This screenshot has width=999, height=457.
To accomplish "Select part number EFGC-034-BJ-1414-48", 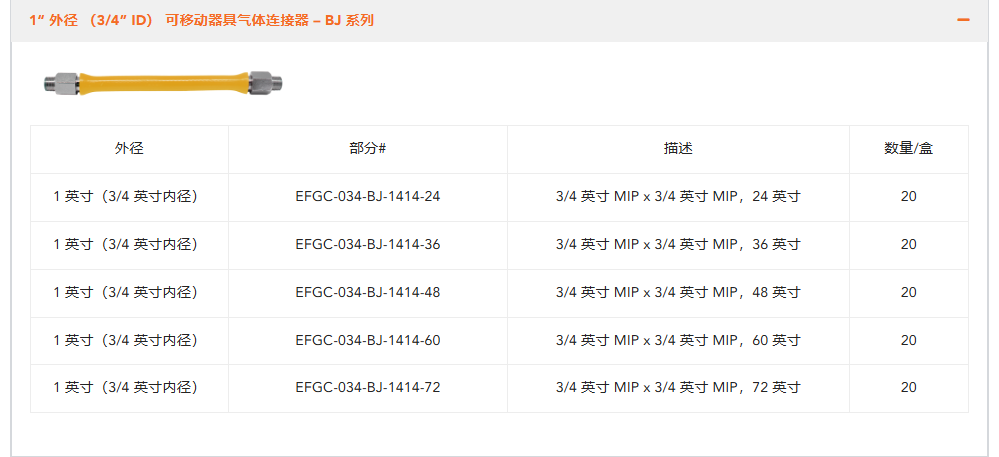I will pos(367,292).
